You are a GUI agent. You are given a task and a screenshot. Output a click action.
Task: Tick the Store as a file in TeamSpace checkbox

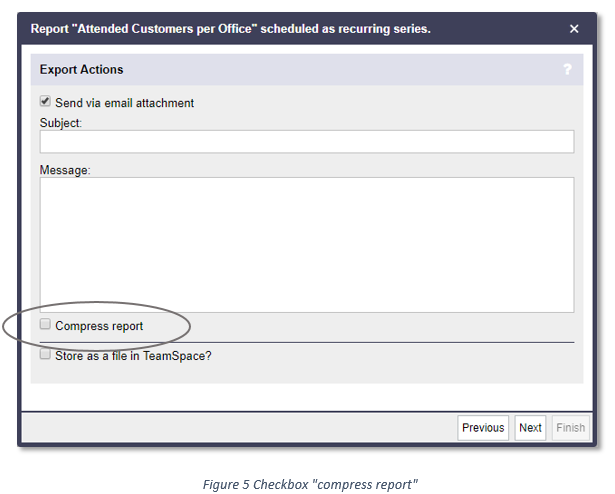click(x=45, y=354)
